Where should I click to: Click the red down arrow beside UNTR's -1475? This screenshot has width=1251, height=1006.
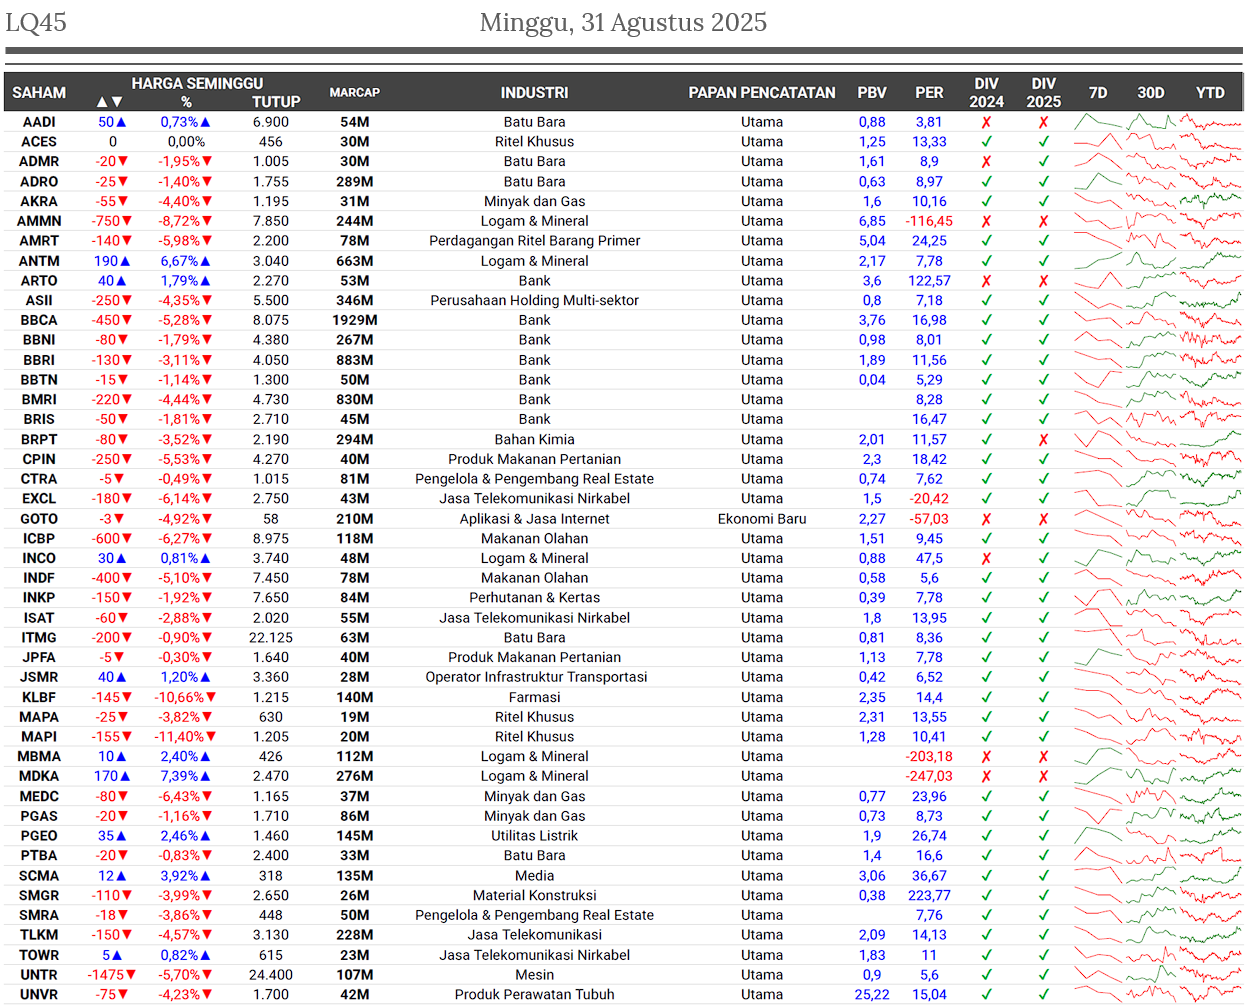coord(131,975)
